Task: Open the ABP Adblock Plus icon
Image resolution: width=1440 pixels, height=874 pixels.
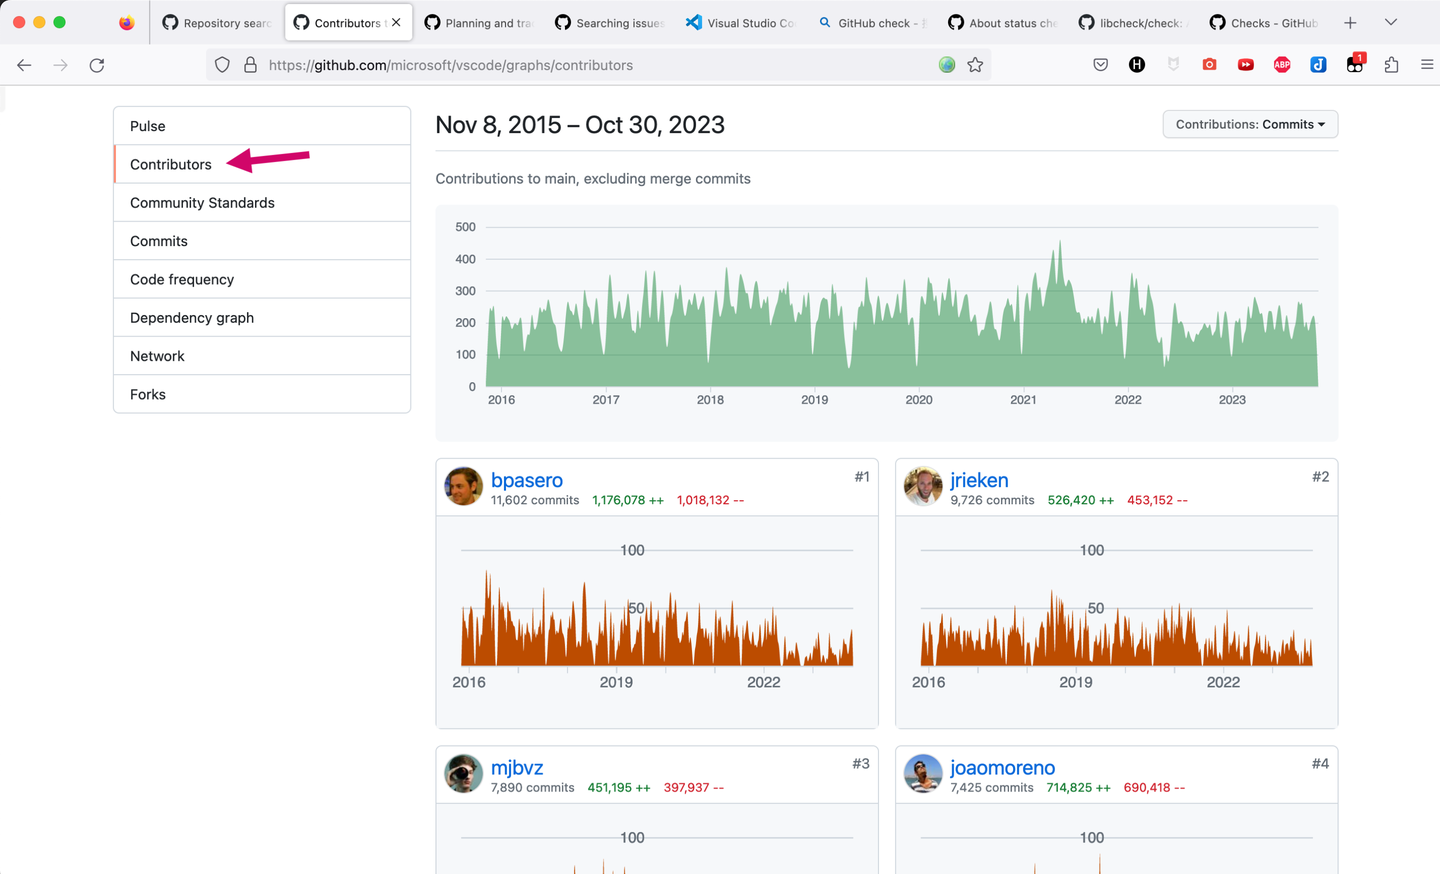Action: (x=1282, y=65)
